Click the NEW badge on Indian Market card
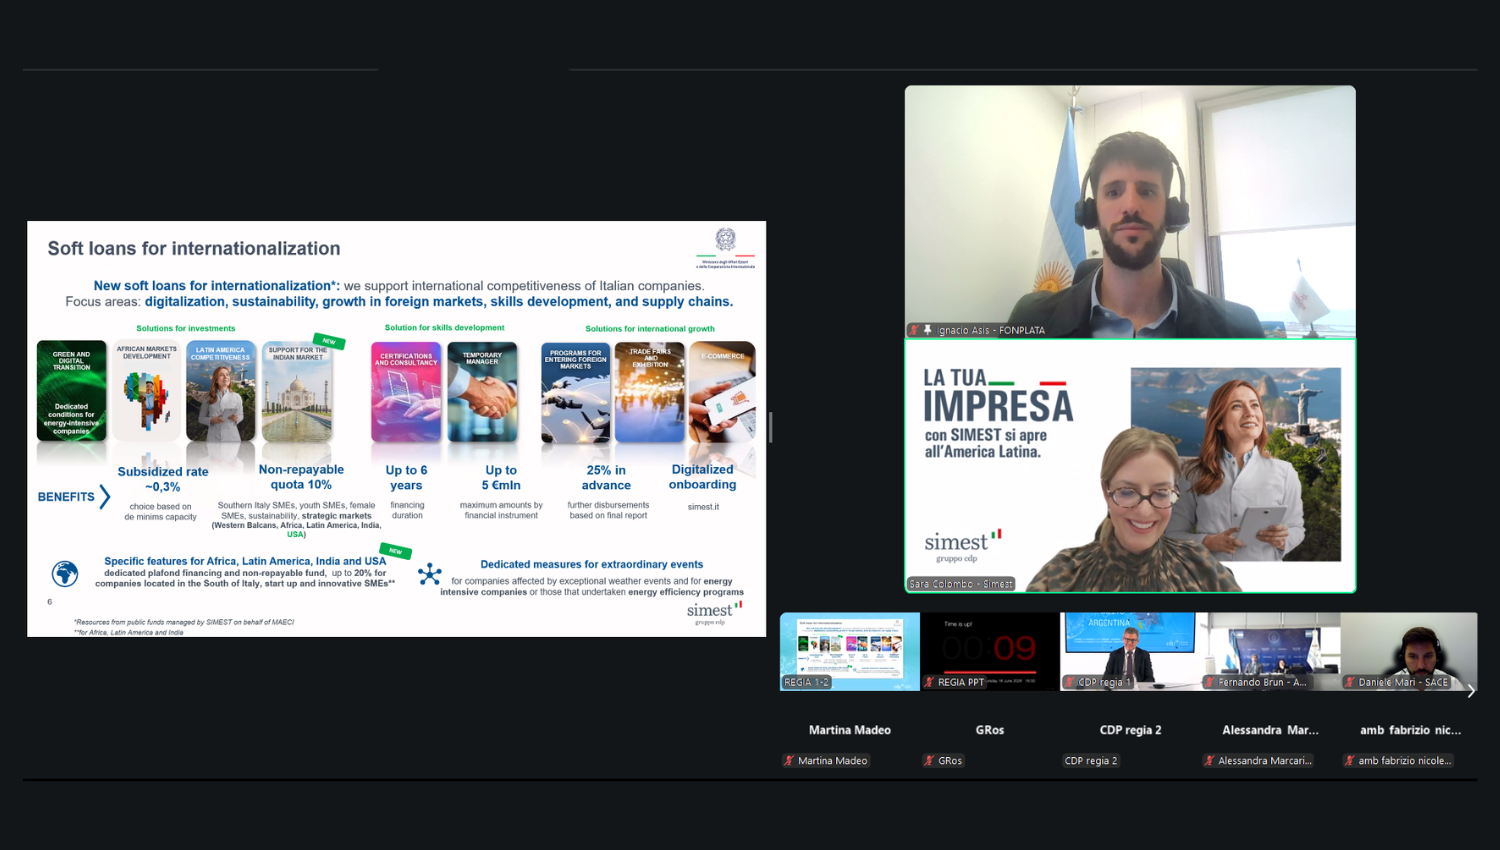The width and height of the screenshot is (1500, 850). coord(329,341)
